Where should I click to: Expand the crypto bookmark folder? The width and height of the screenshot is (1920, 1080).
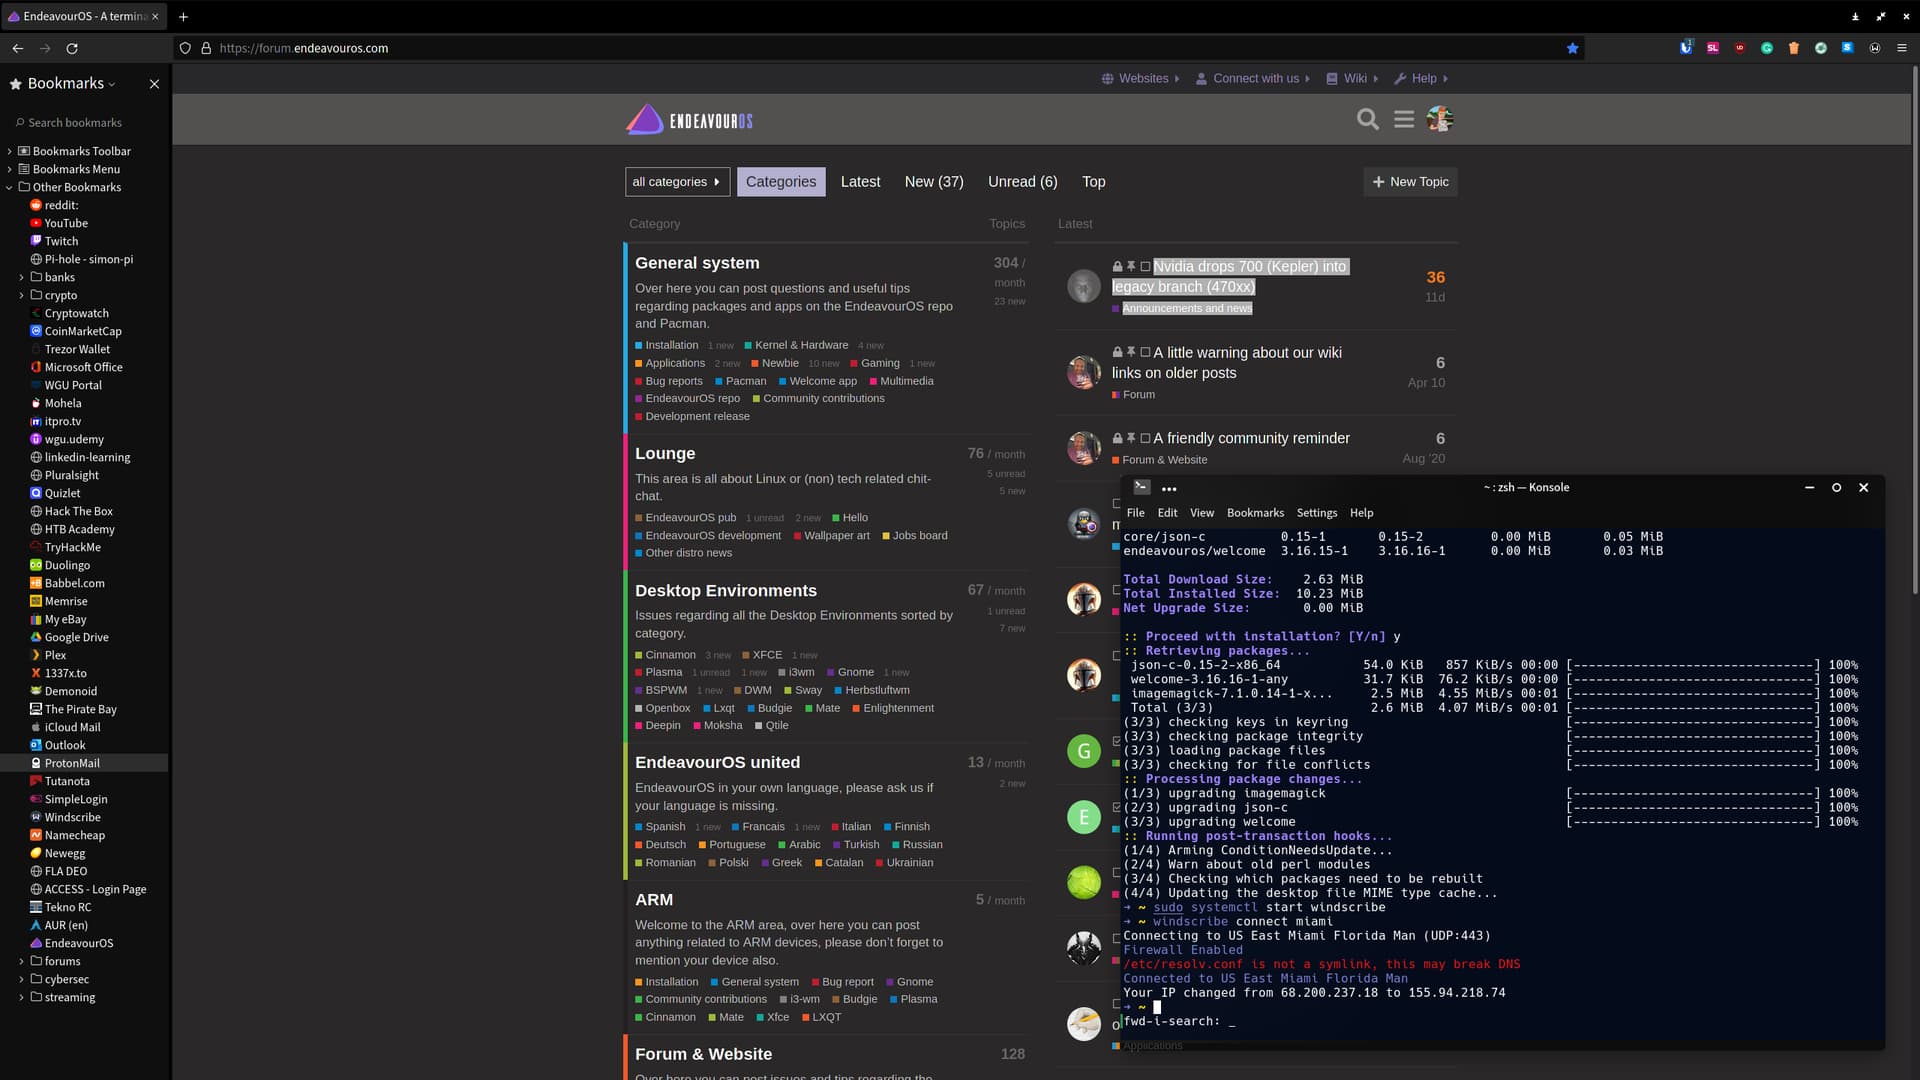click(x=21, y=295)
